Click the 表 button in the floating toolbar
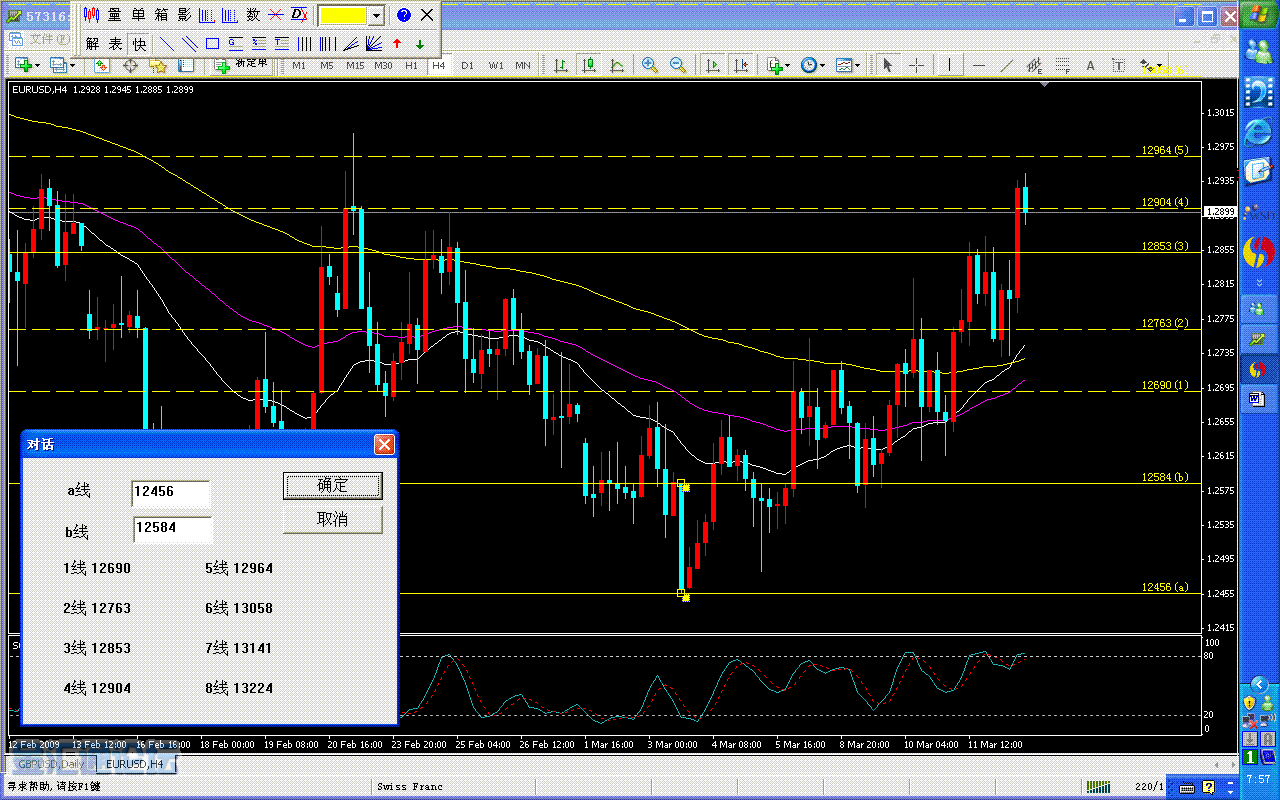Image resolution: width=1280 pixels, height=800 pixels. click(x=115, y=44)
